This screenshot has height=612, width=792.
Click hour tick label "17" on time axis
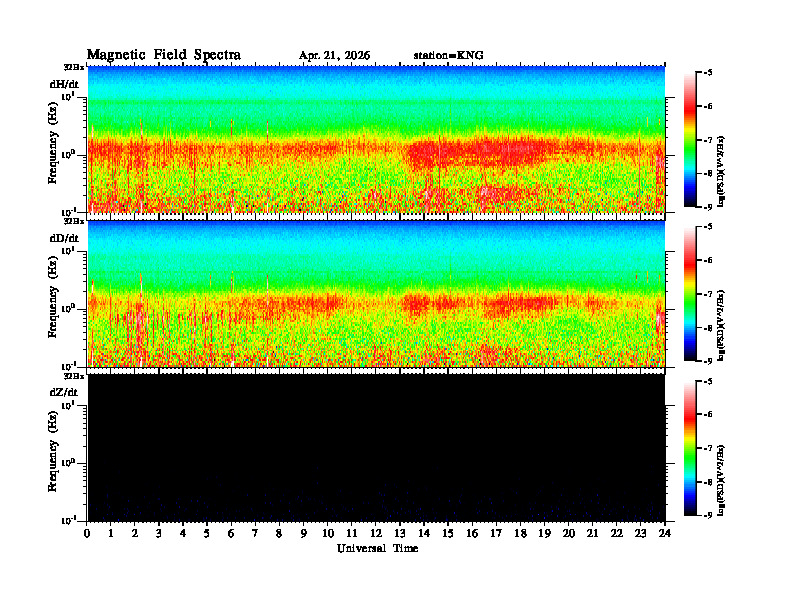(497, 534)
